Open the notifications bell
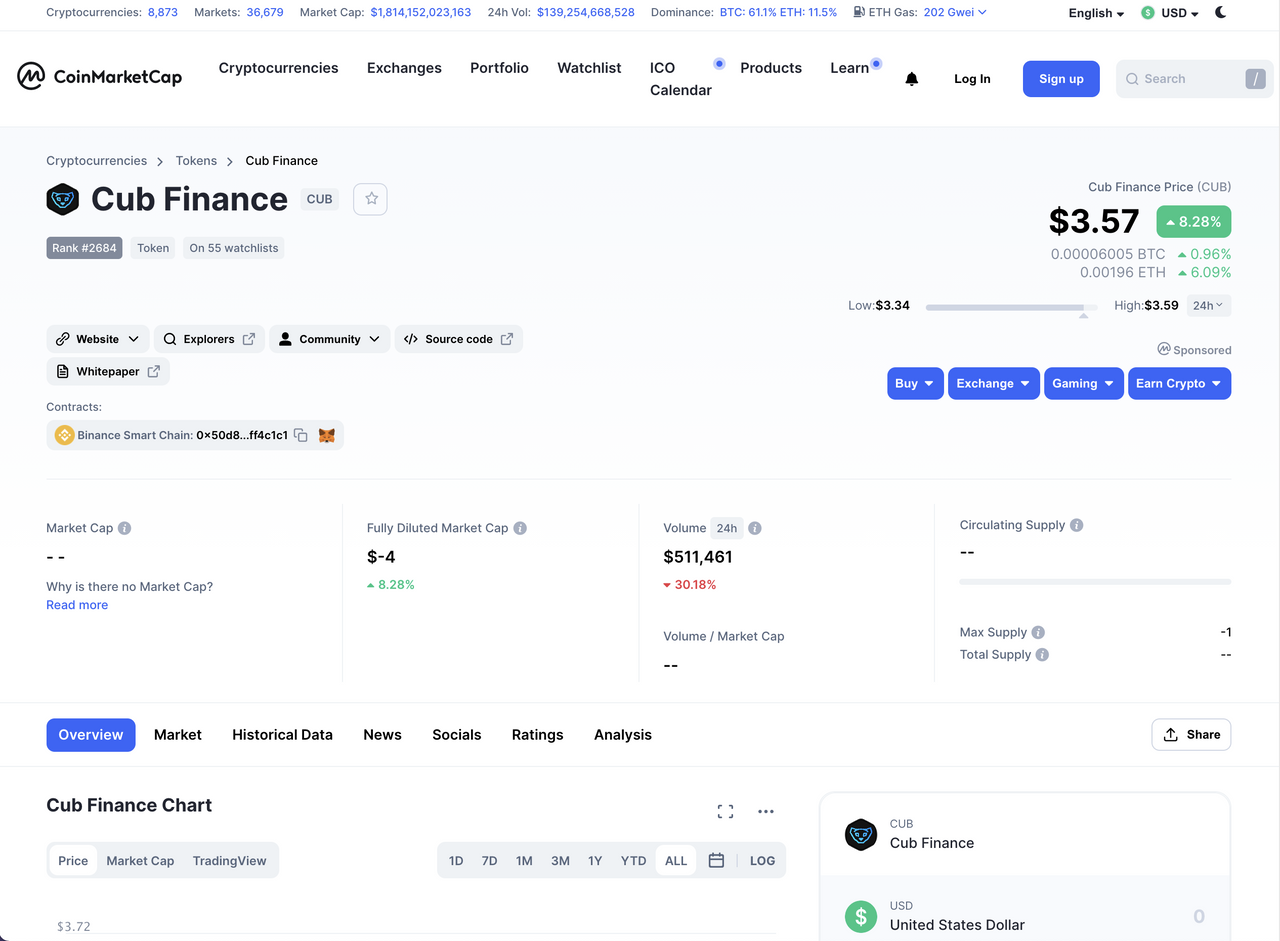The width and height of the screenshot is (1280, 941). 911,79
